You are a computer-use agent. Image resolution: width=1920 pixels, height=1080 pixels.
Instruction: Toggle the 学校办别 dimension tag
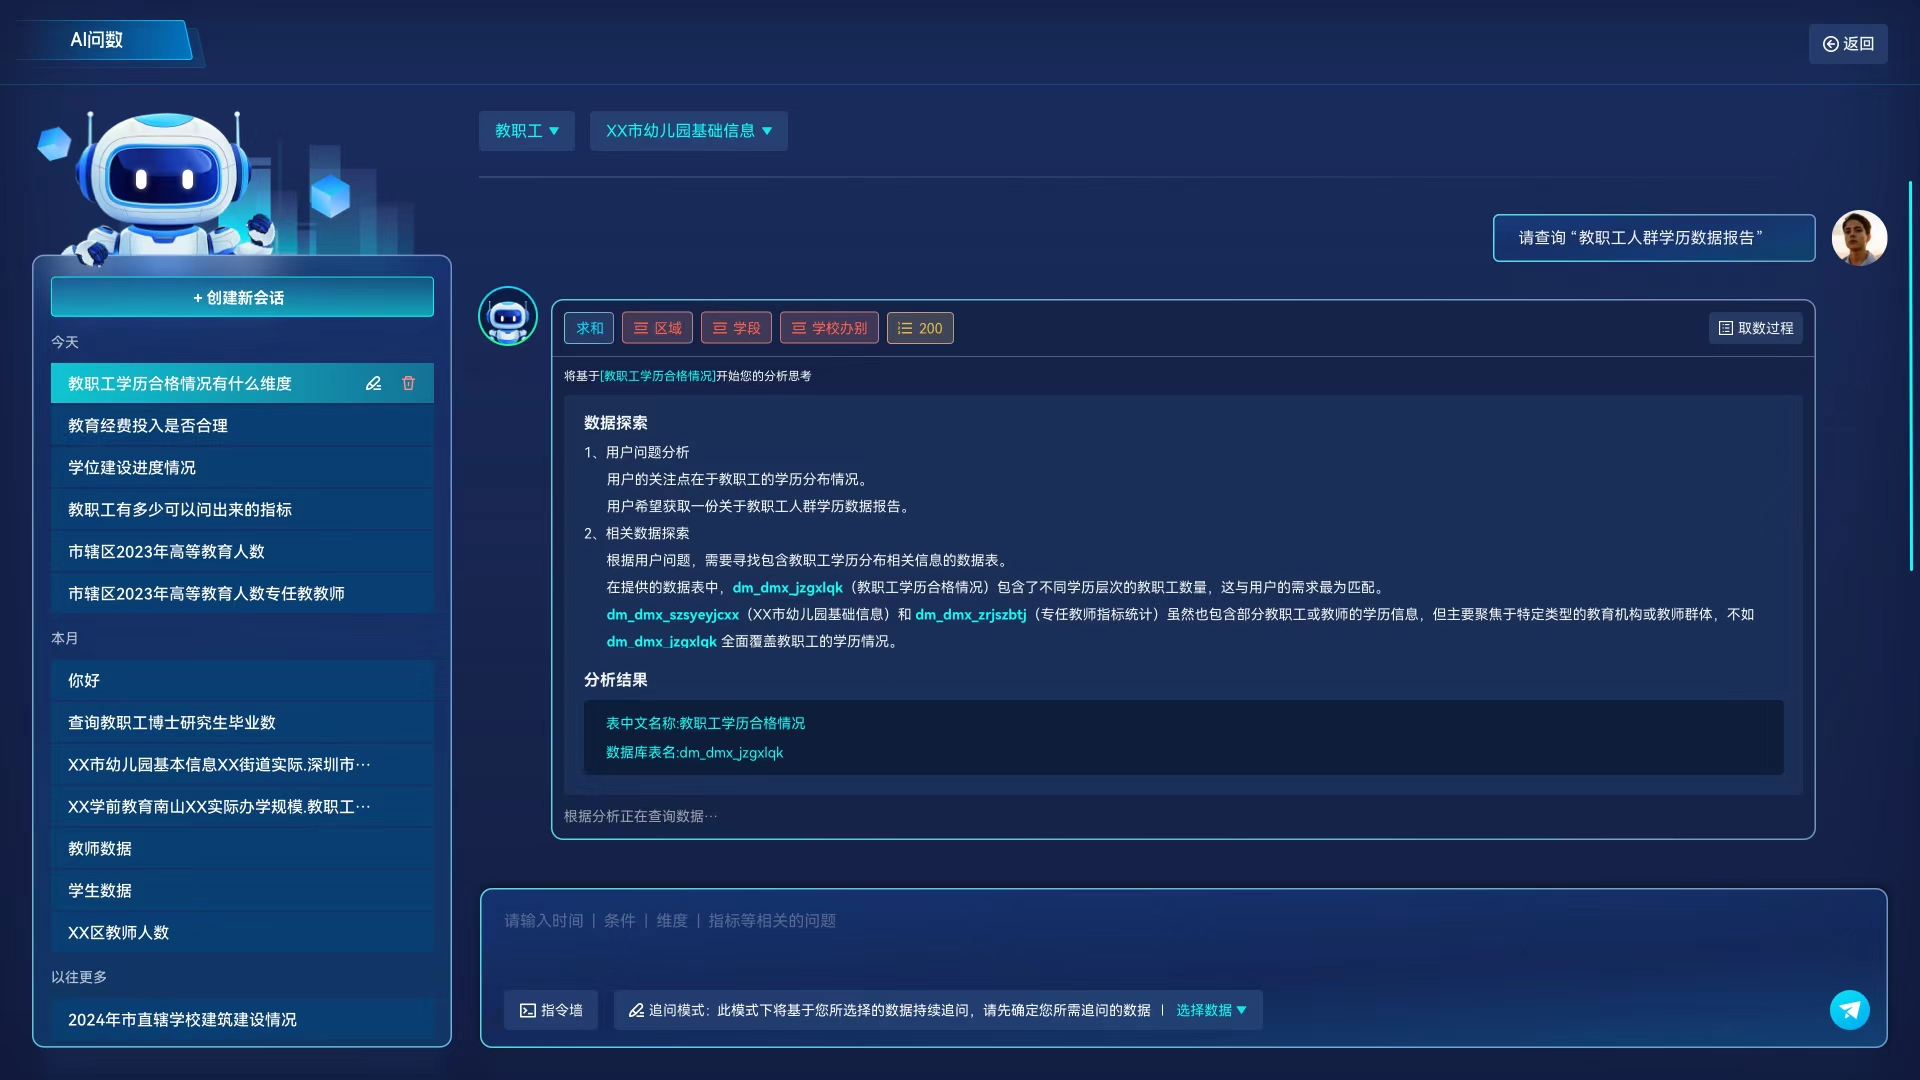coord(828,328)
